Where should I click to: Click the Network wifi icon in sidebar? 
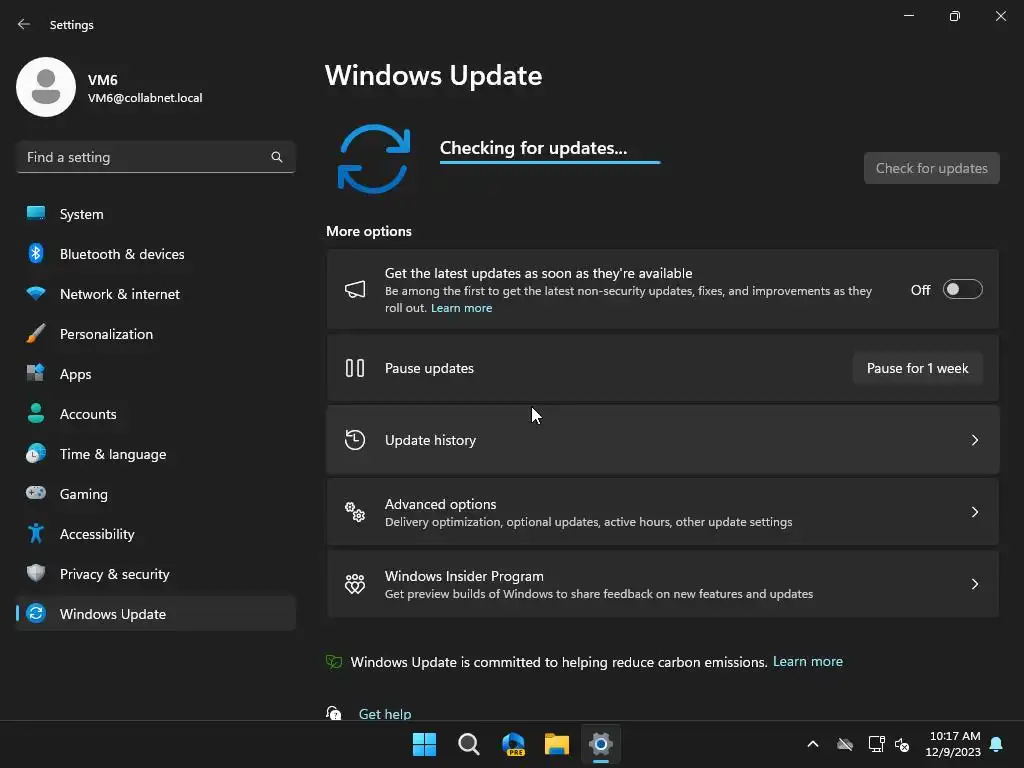[x=36, y=293]
